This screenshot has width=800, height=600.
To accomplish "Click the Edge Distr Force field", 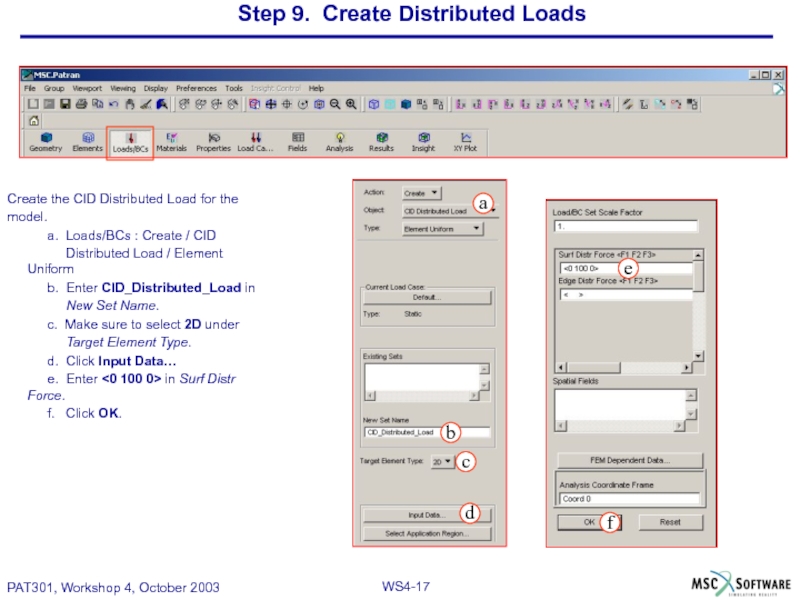I will (x=626, y=294).
